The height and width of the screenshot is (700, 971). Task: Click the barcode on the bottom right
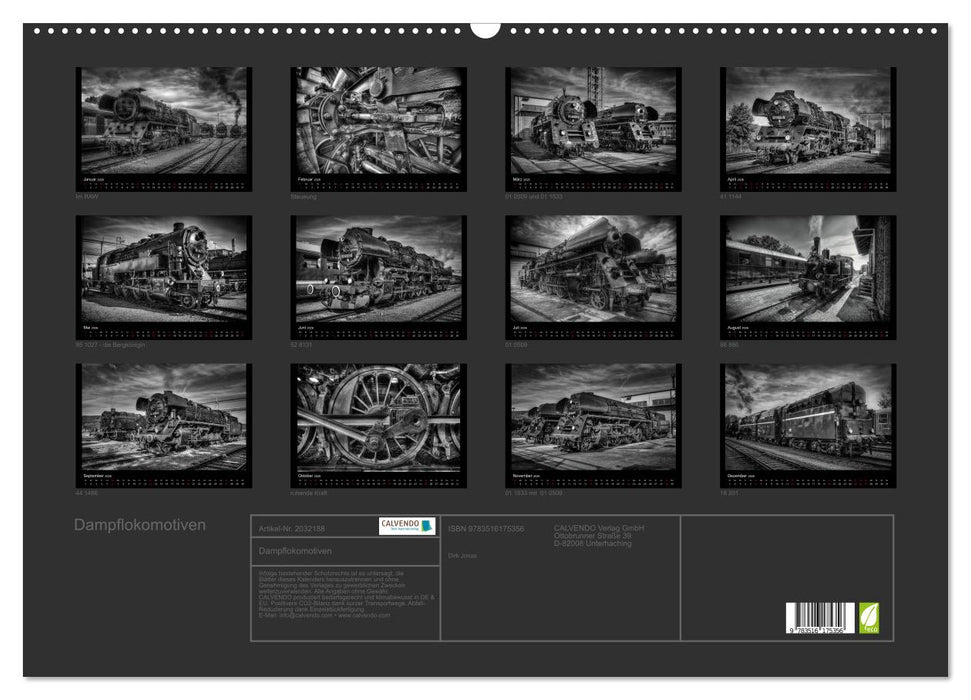(820, 618)
